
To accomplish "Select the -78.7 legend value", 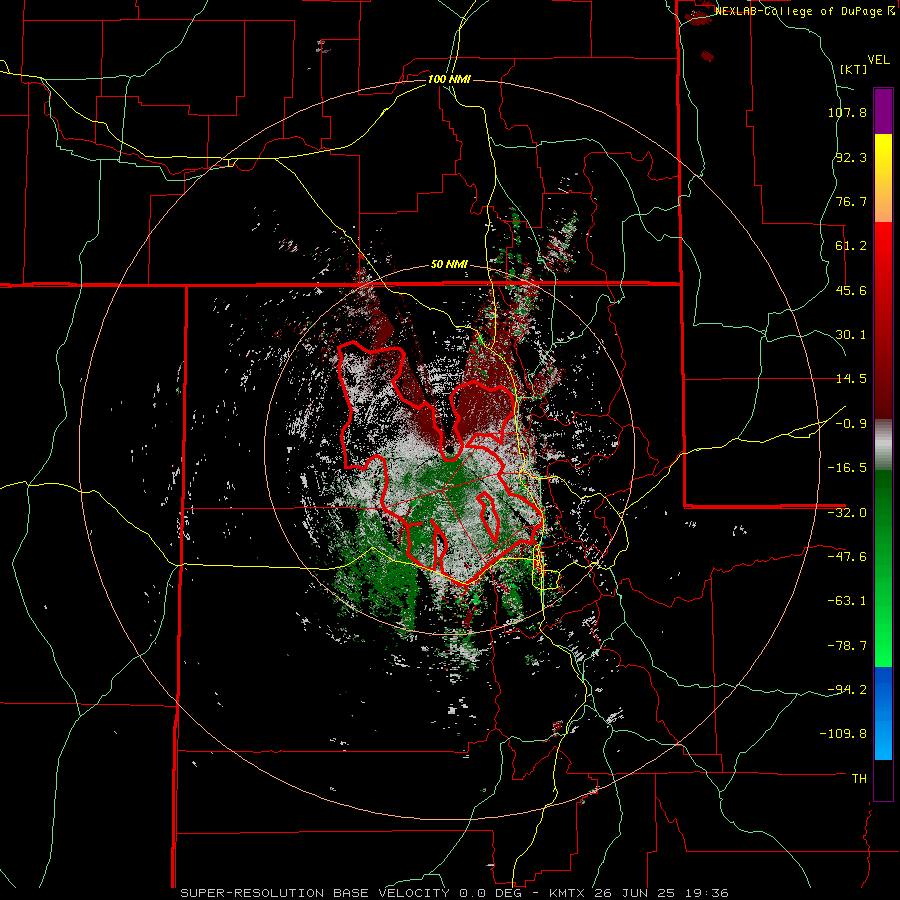I will click(x=847, y=646).
